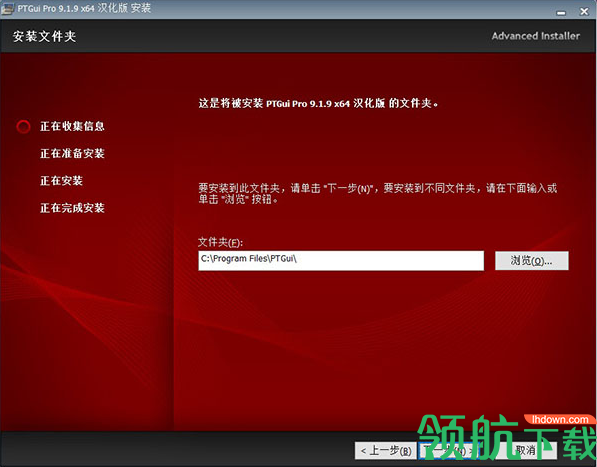Minimize the installer window
This screenshot has width=597, height=467.
[x=561, y=13]
